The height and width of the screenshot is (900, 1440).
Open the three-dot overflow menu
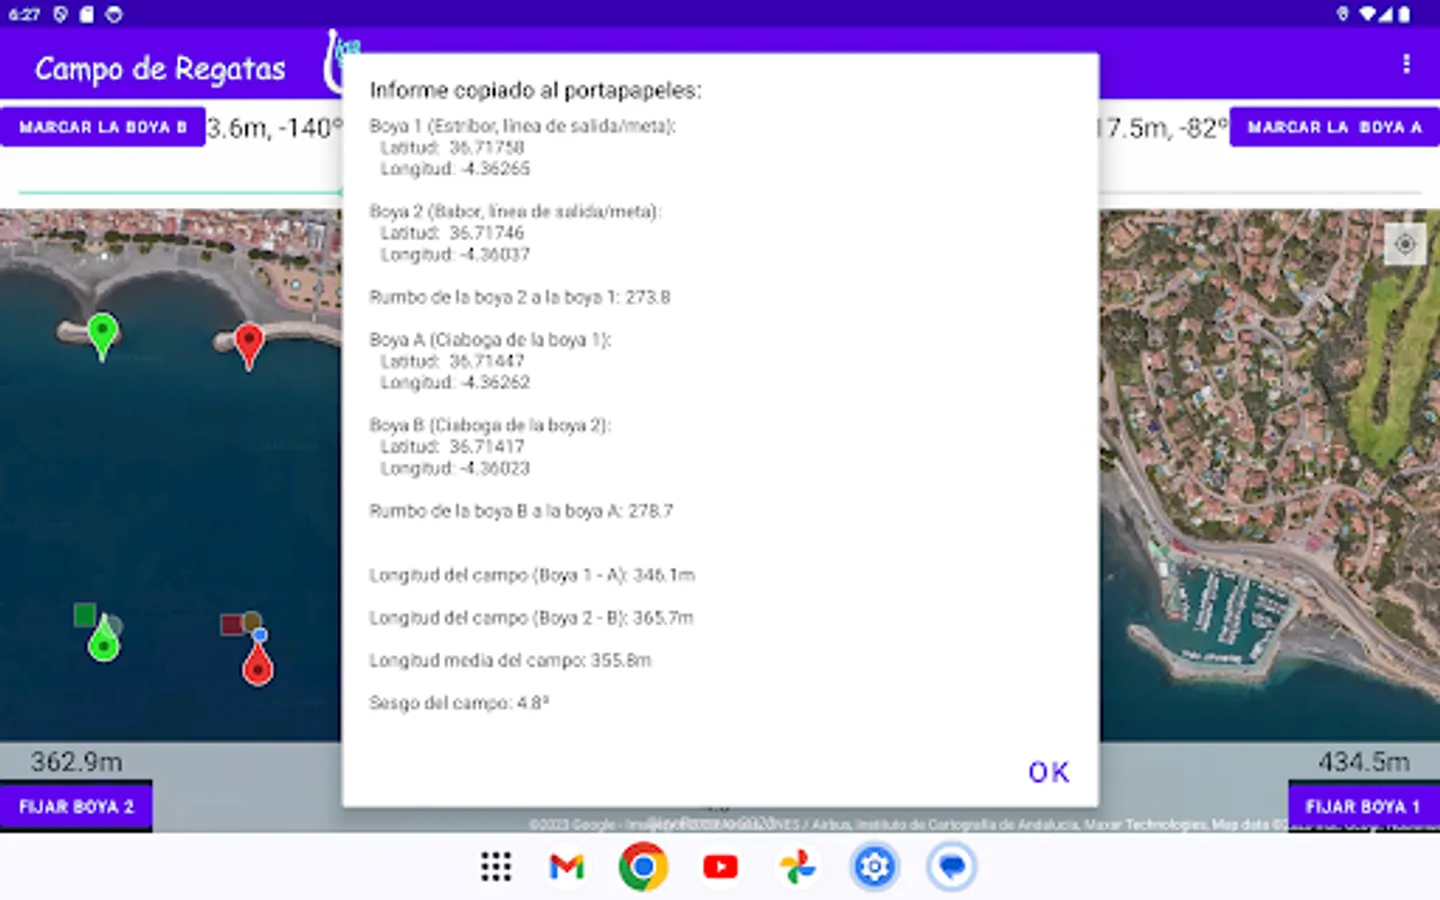pos(1406,64)
